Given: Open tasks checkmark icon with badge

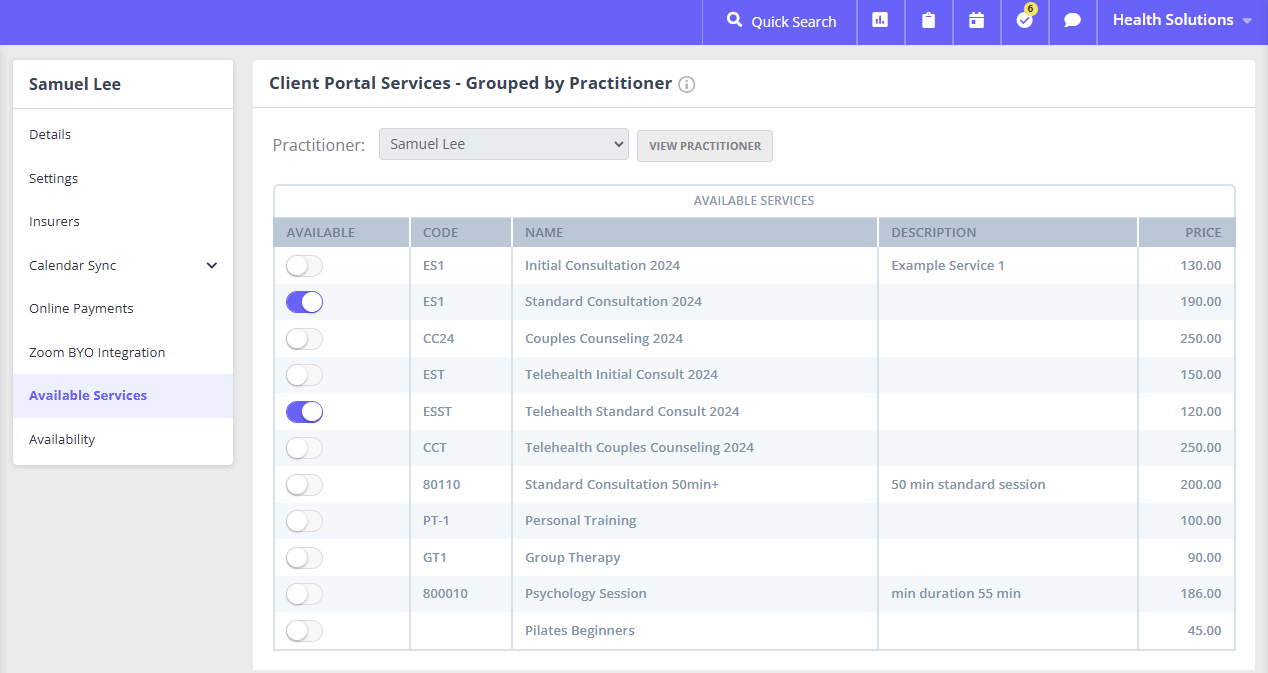Looking at the screenshot, I should 1024,21.
